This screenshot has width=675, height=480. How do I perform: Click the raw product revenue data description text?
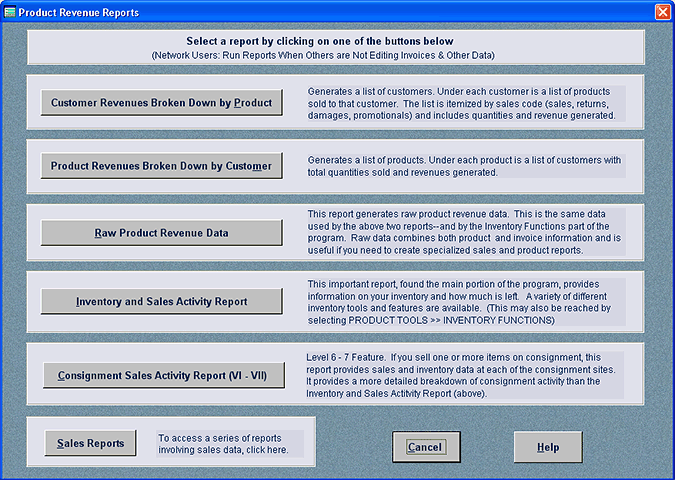pyautogui.click(x=466, y=233)
